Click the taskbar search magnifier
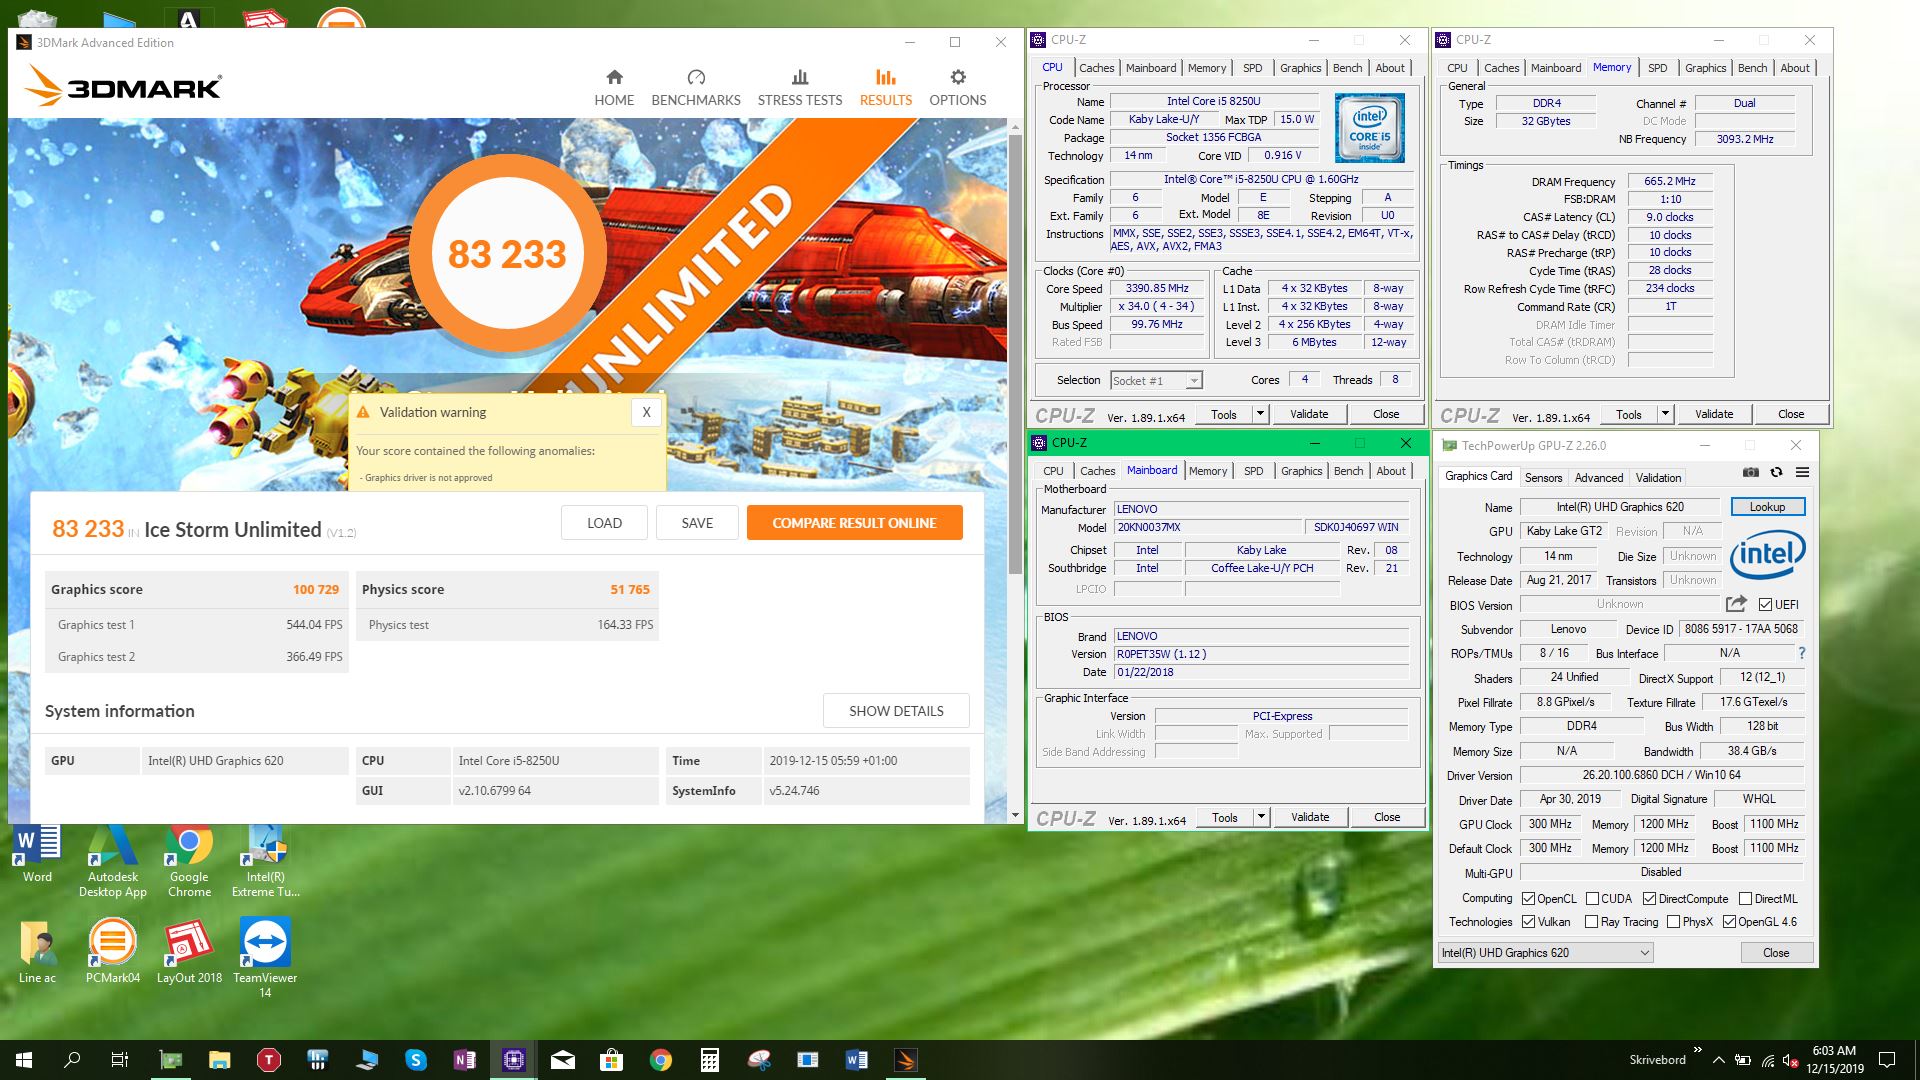 [72, 1060]
